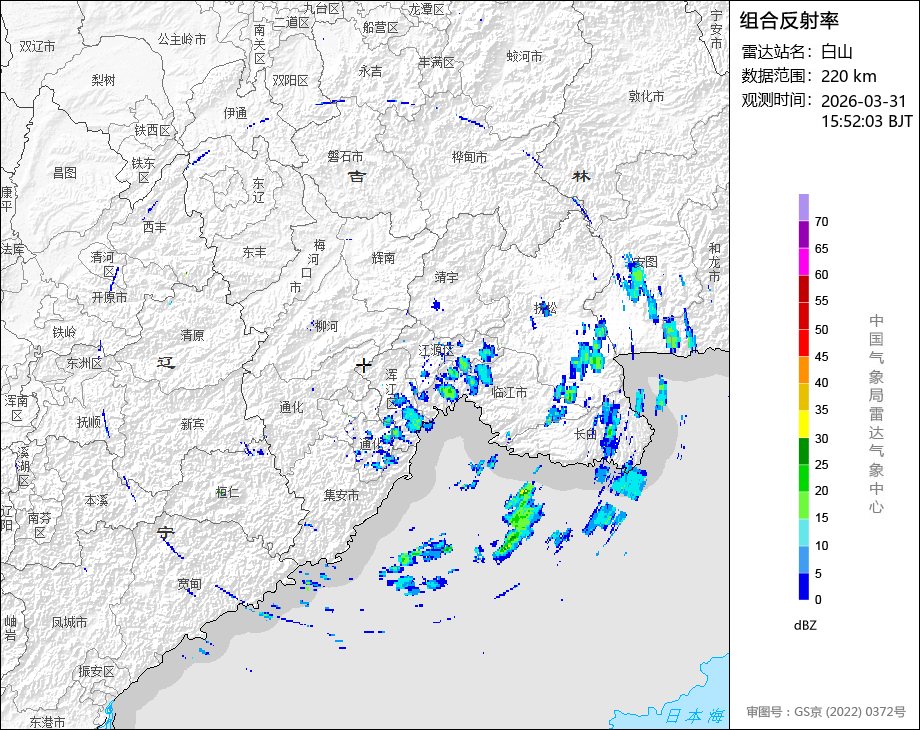Click the 通化 city label
The image size is (920, 730).
(291, 407)
